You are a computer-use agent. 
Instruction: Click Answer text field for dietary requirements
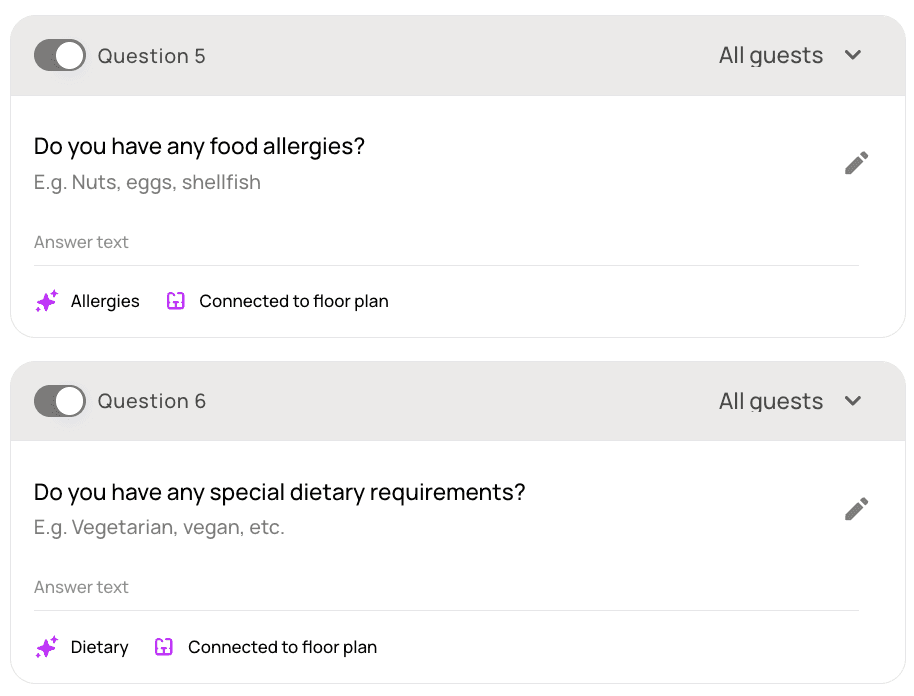445,588
